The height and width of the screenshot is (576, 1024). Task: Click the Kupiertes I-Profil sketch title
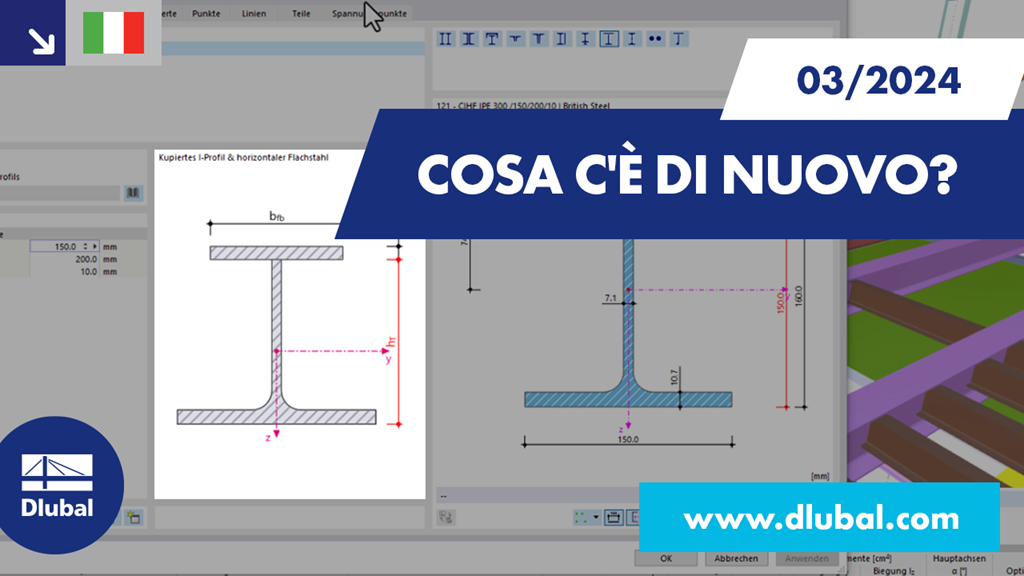click(x=244, y=157)
